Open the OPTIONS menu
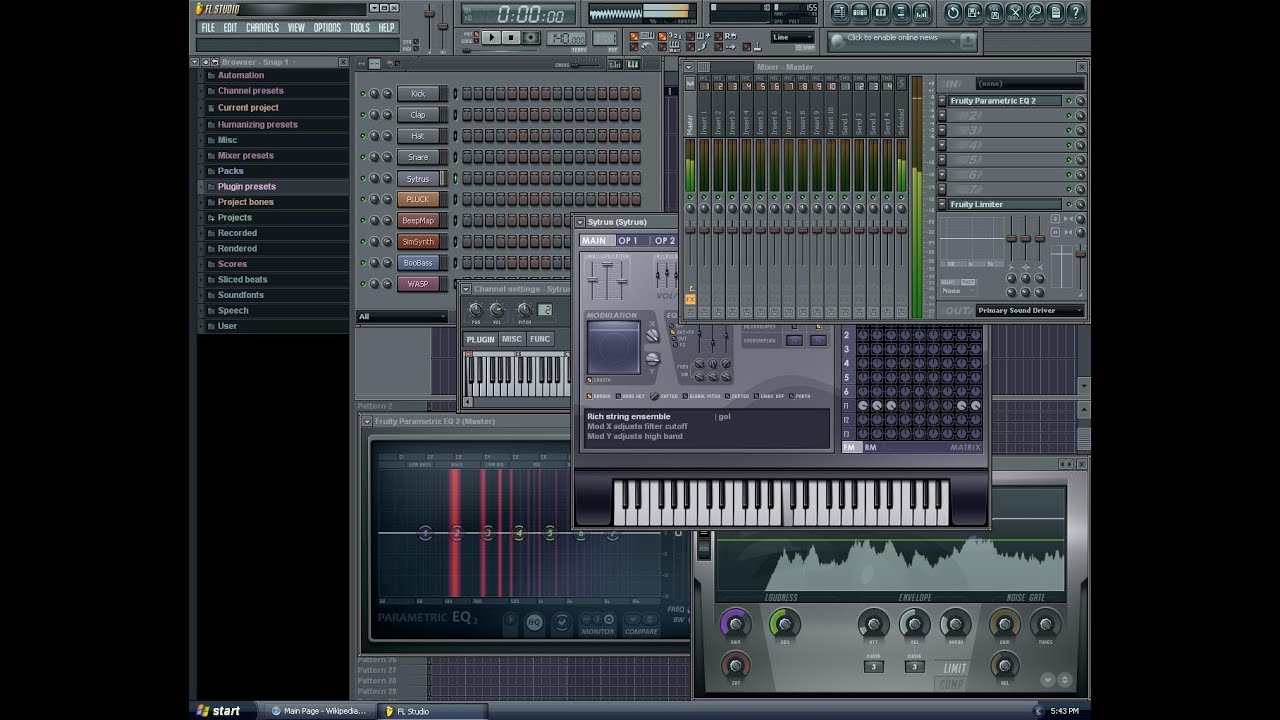The width and height of the screenshot is (1280, 720). click(x=327, y=28)
